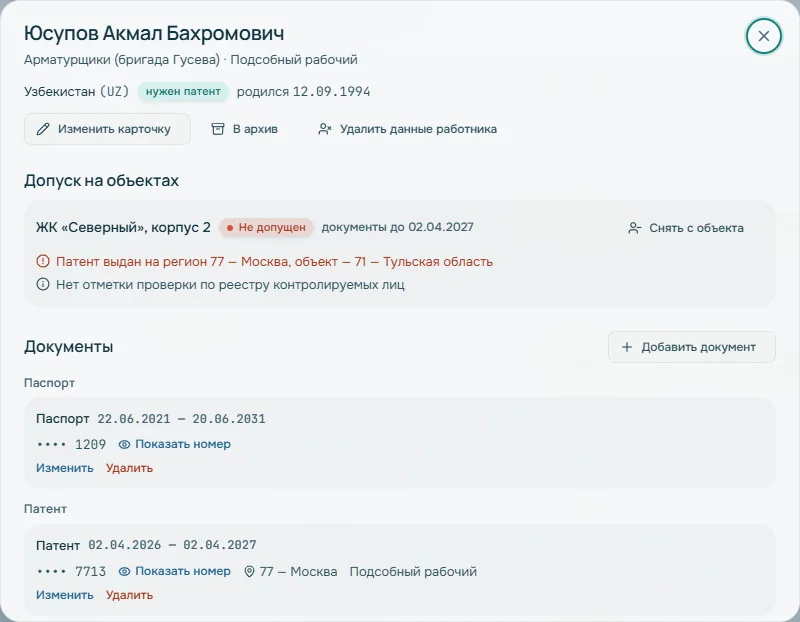The width and height of the screenshot is (800, 622).
Task: Close the worker card dialog
Action: (763, 36)
